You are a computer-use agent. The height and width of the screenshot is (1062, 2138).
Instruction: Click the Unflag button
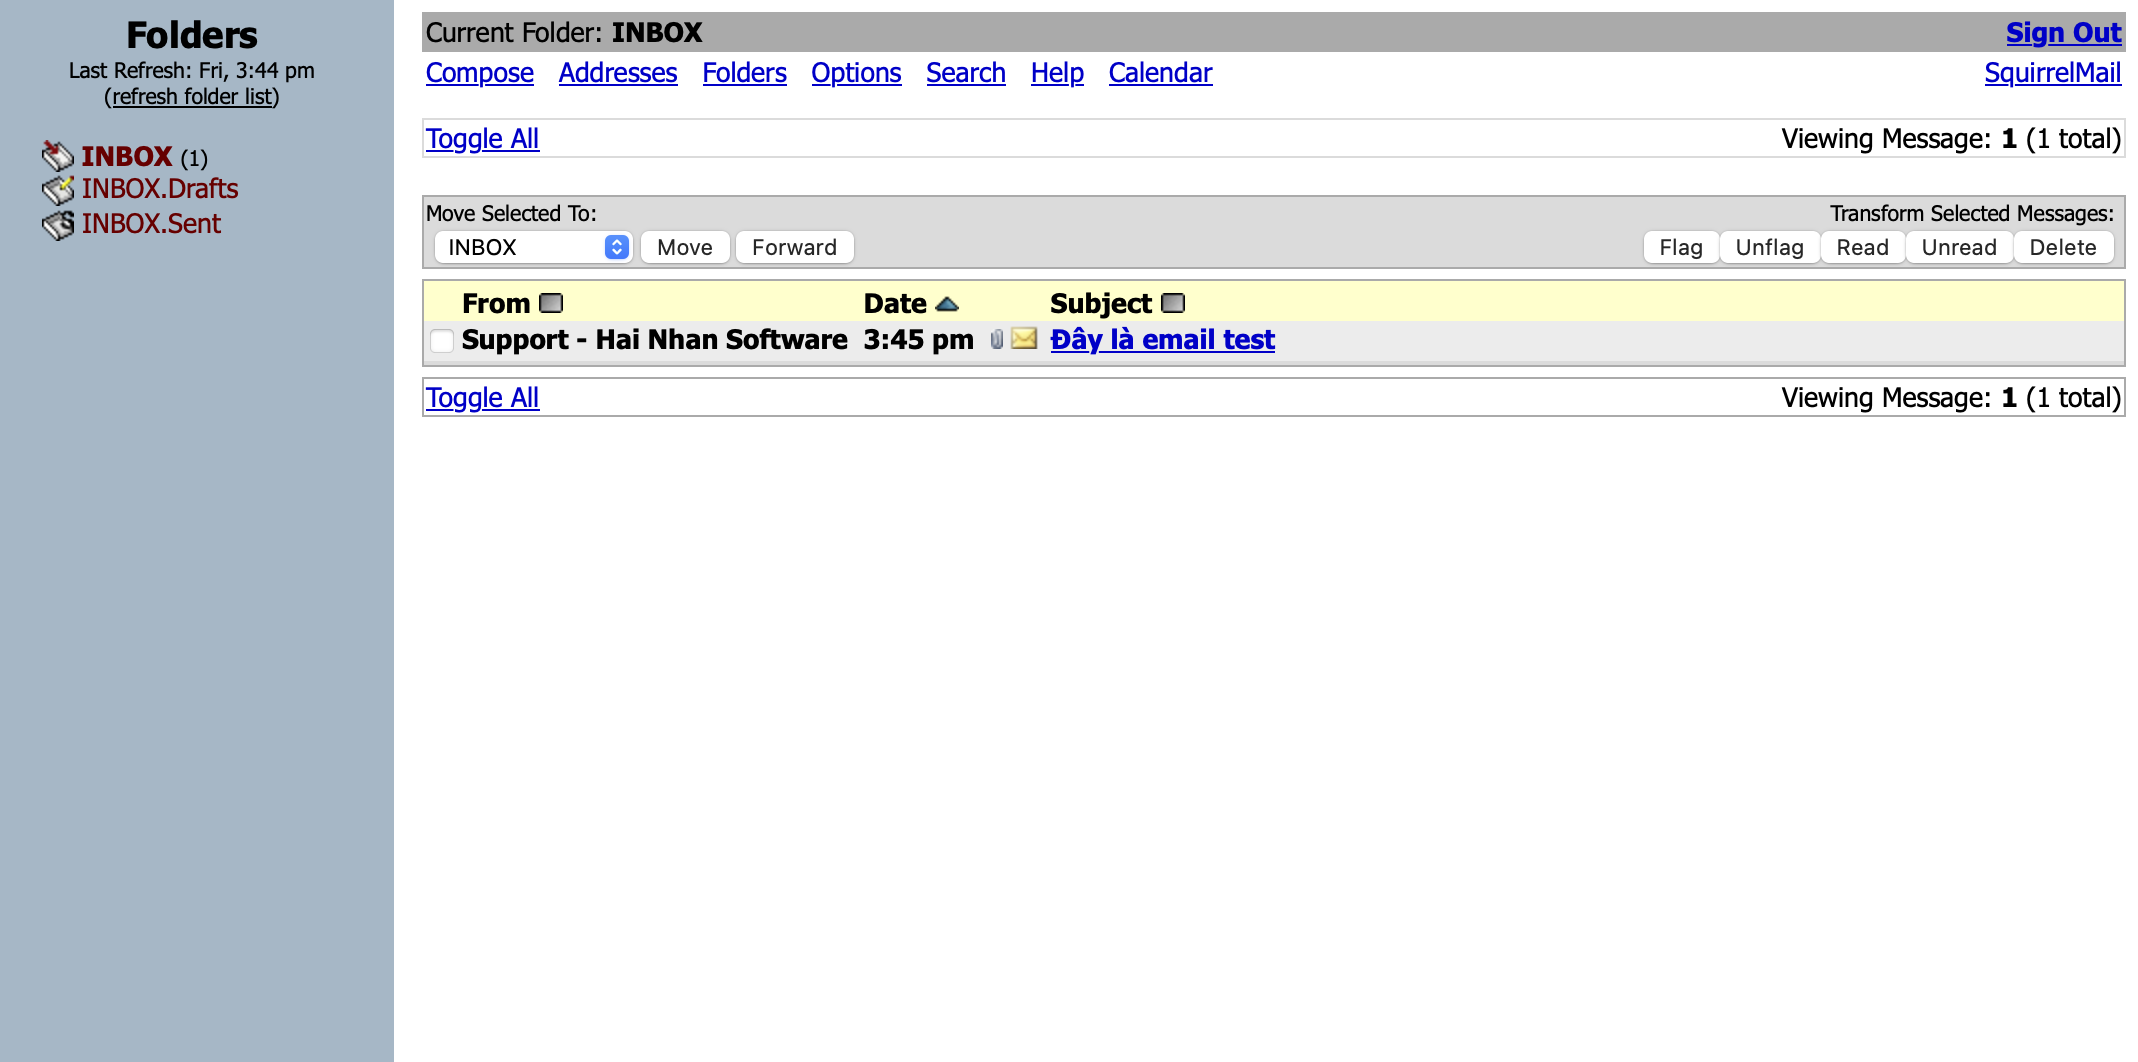click(1769, 247)
